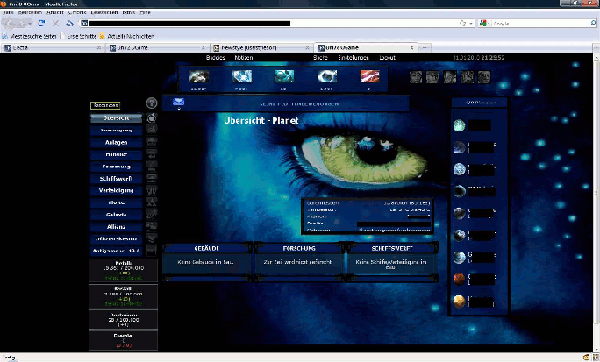This screenshot has width=600, height=362.
Task: Open the Datei menu
Action: pos(8,12)
